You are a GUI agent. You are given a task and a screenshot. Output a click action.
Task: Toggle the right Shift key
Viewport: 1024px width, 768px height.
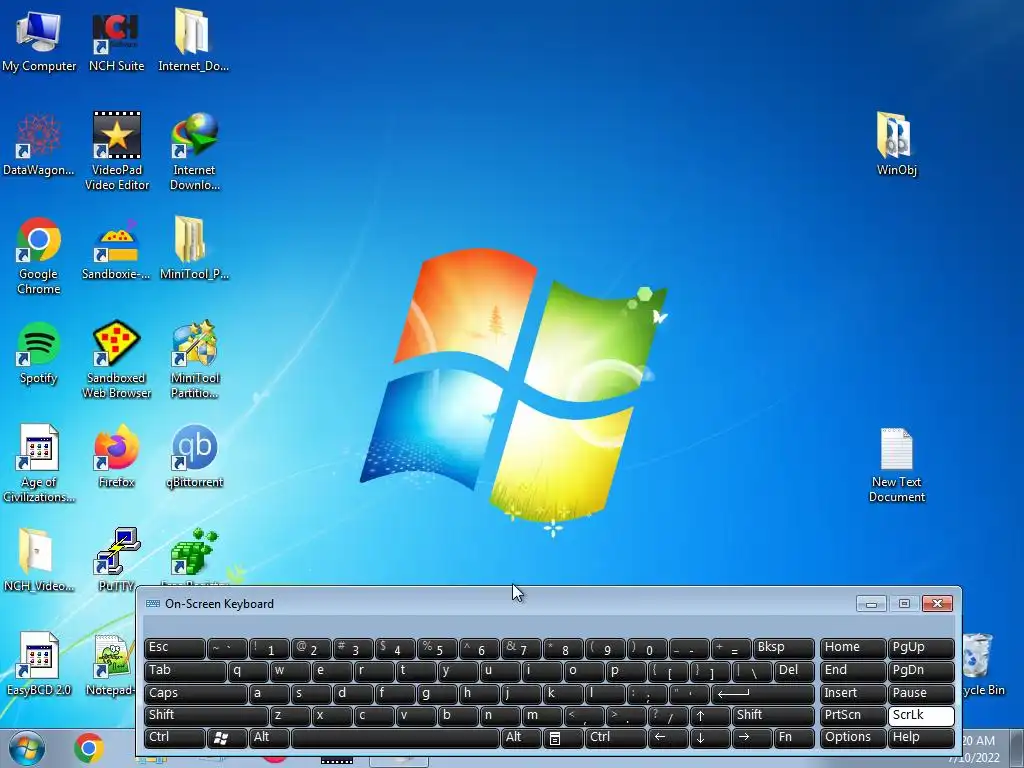773,715
